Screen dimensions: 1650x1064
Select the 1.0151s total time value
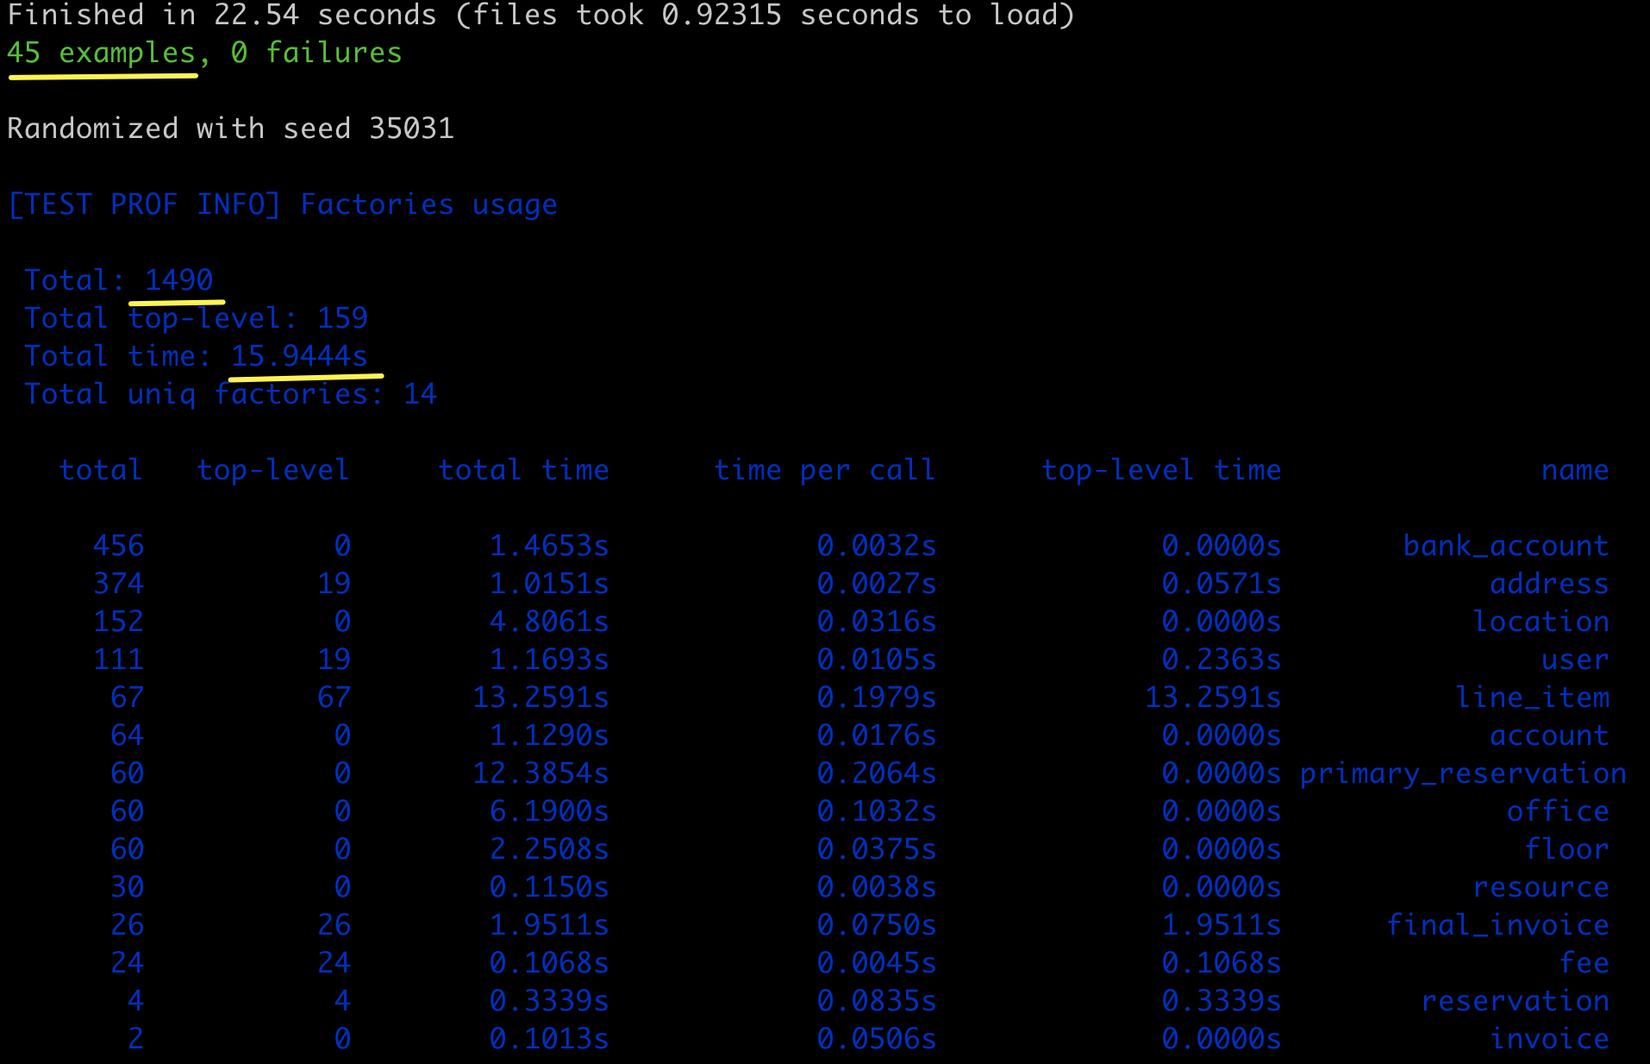(549, 585)
